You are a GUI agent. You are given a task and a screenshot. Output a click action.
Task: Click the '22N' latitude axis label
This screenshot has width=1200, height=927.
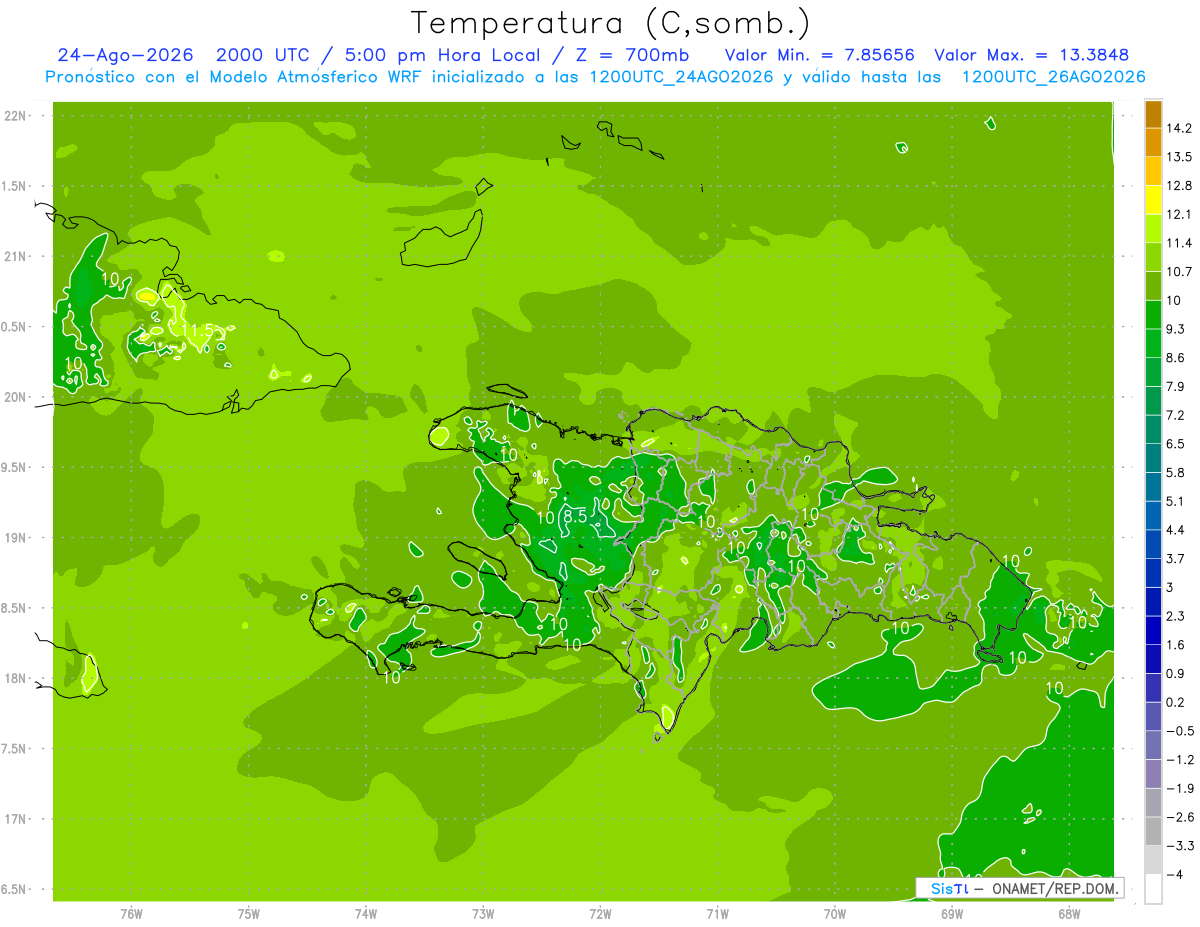[x=16, y=115]
